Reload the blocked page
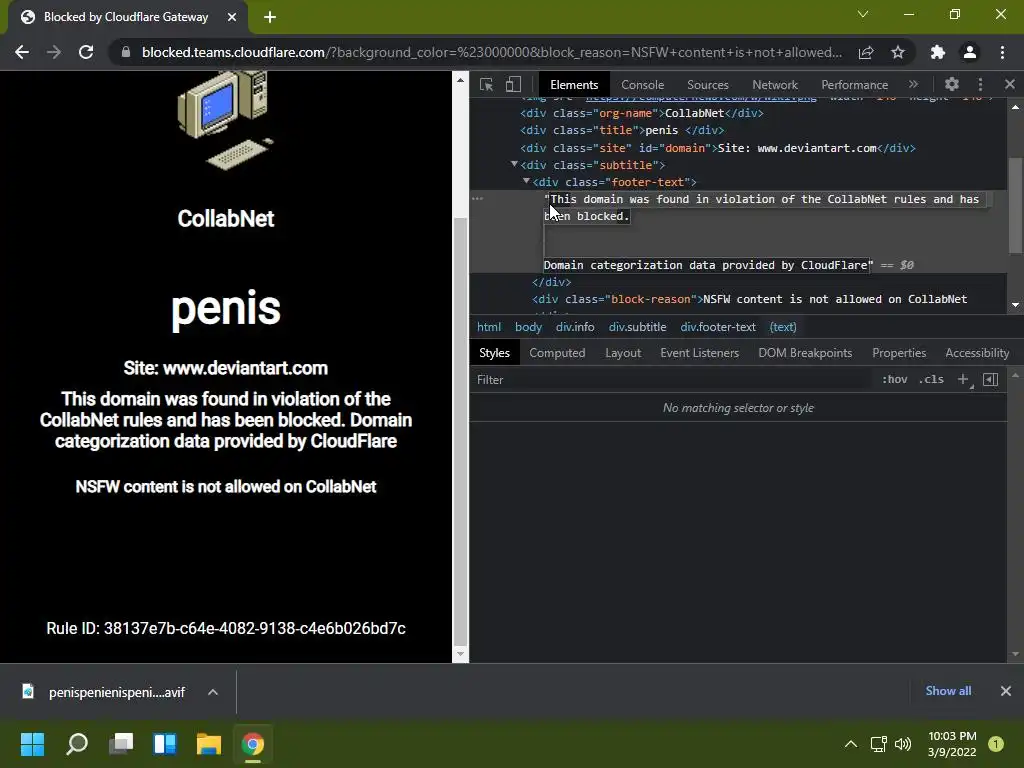This screenshot has width=1024, height=768. coord(86,52)
